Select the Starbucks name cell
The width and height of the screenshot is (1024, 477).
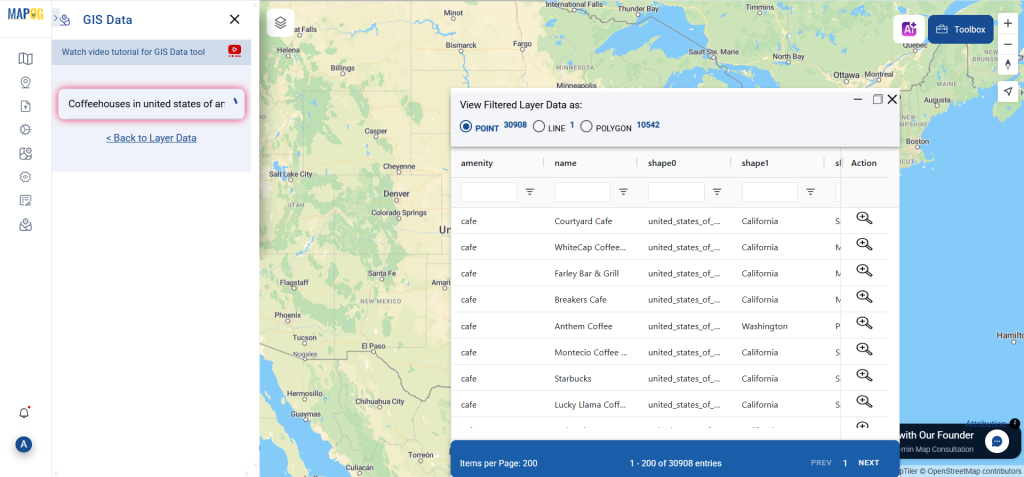point(573,378)
